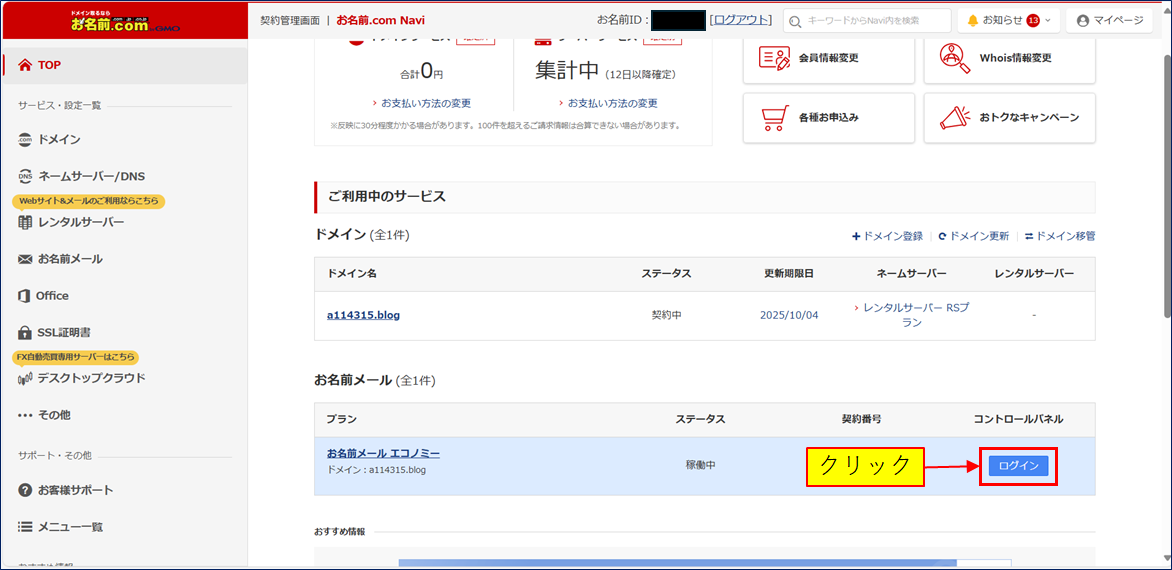This screenshot has width=1172, height=570.
Task: Click the 会員情報変更 card icon
Action: tap(774, 58)
